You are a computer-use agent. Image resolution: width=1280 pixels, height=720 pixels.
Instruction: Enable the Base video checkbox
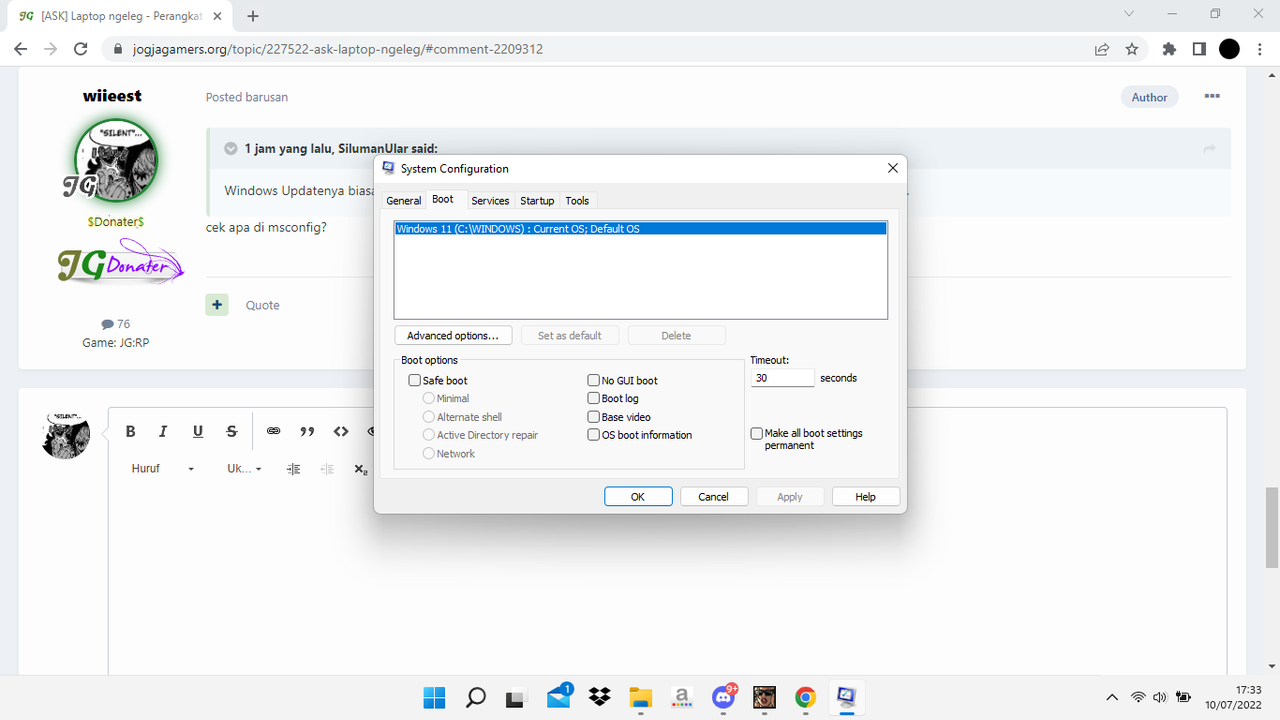(x=594, y=416)
